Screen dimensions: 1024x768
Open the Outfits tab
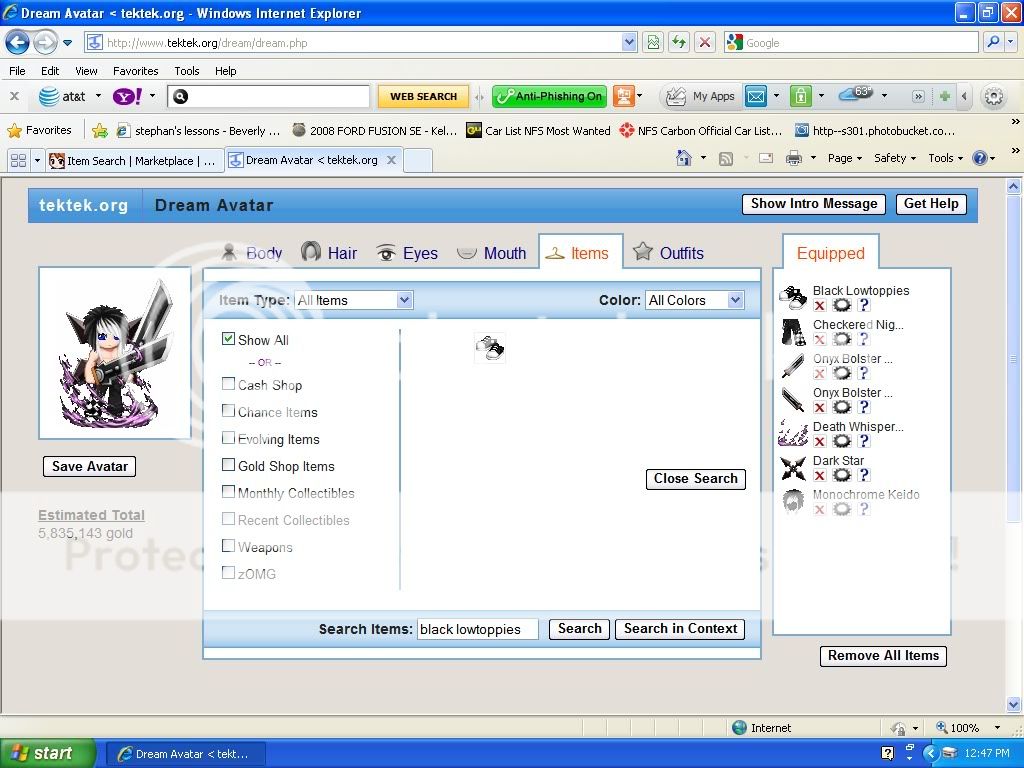[x=668, y=253]
